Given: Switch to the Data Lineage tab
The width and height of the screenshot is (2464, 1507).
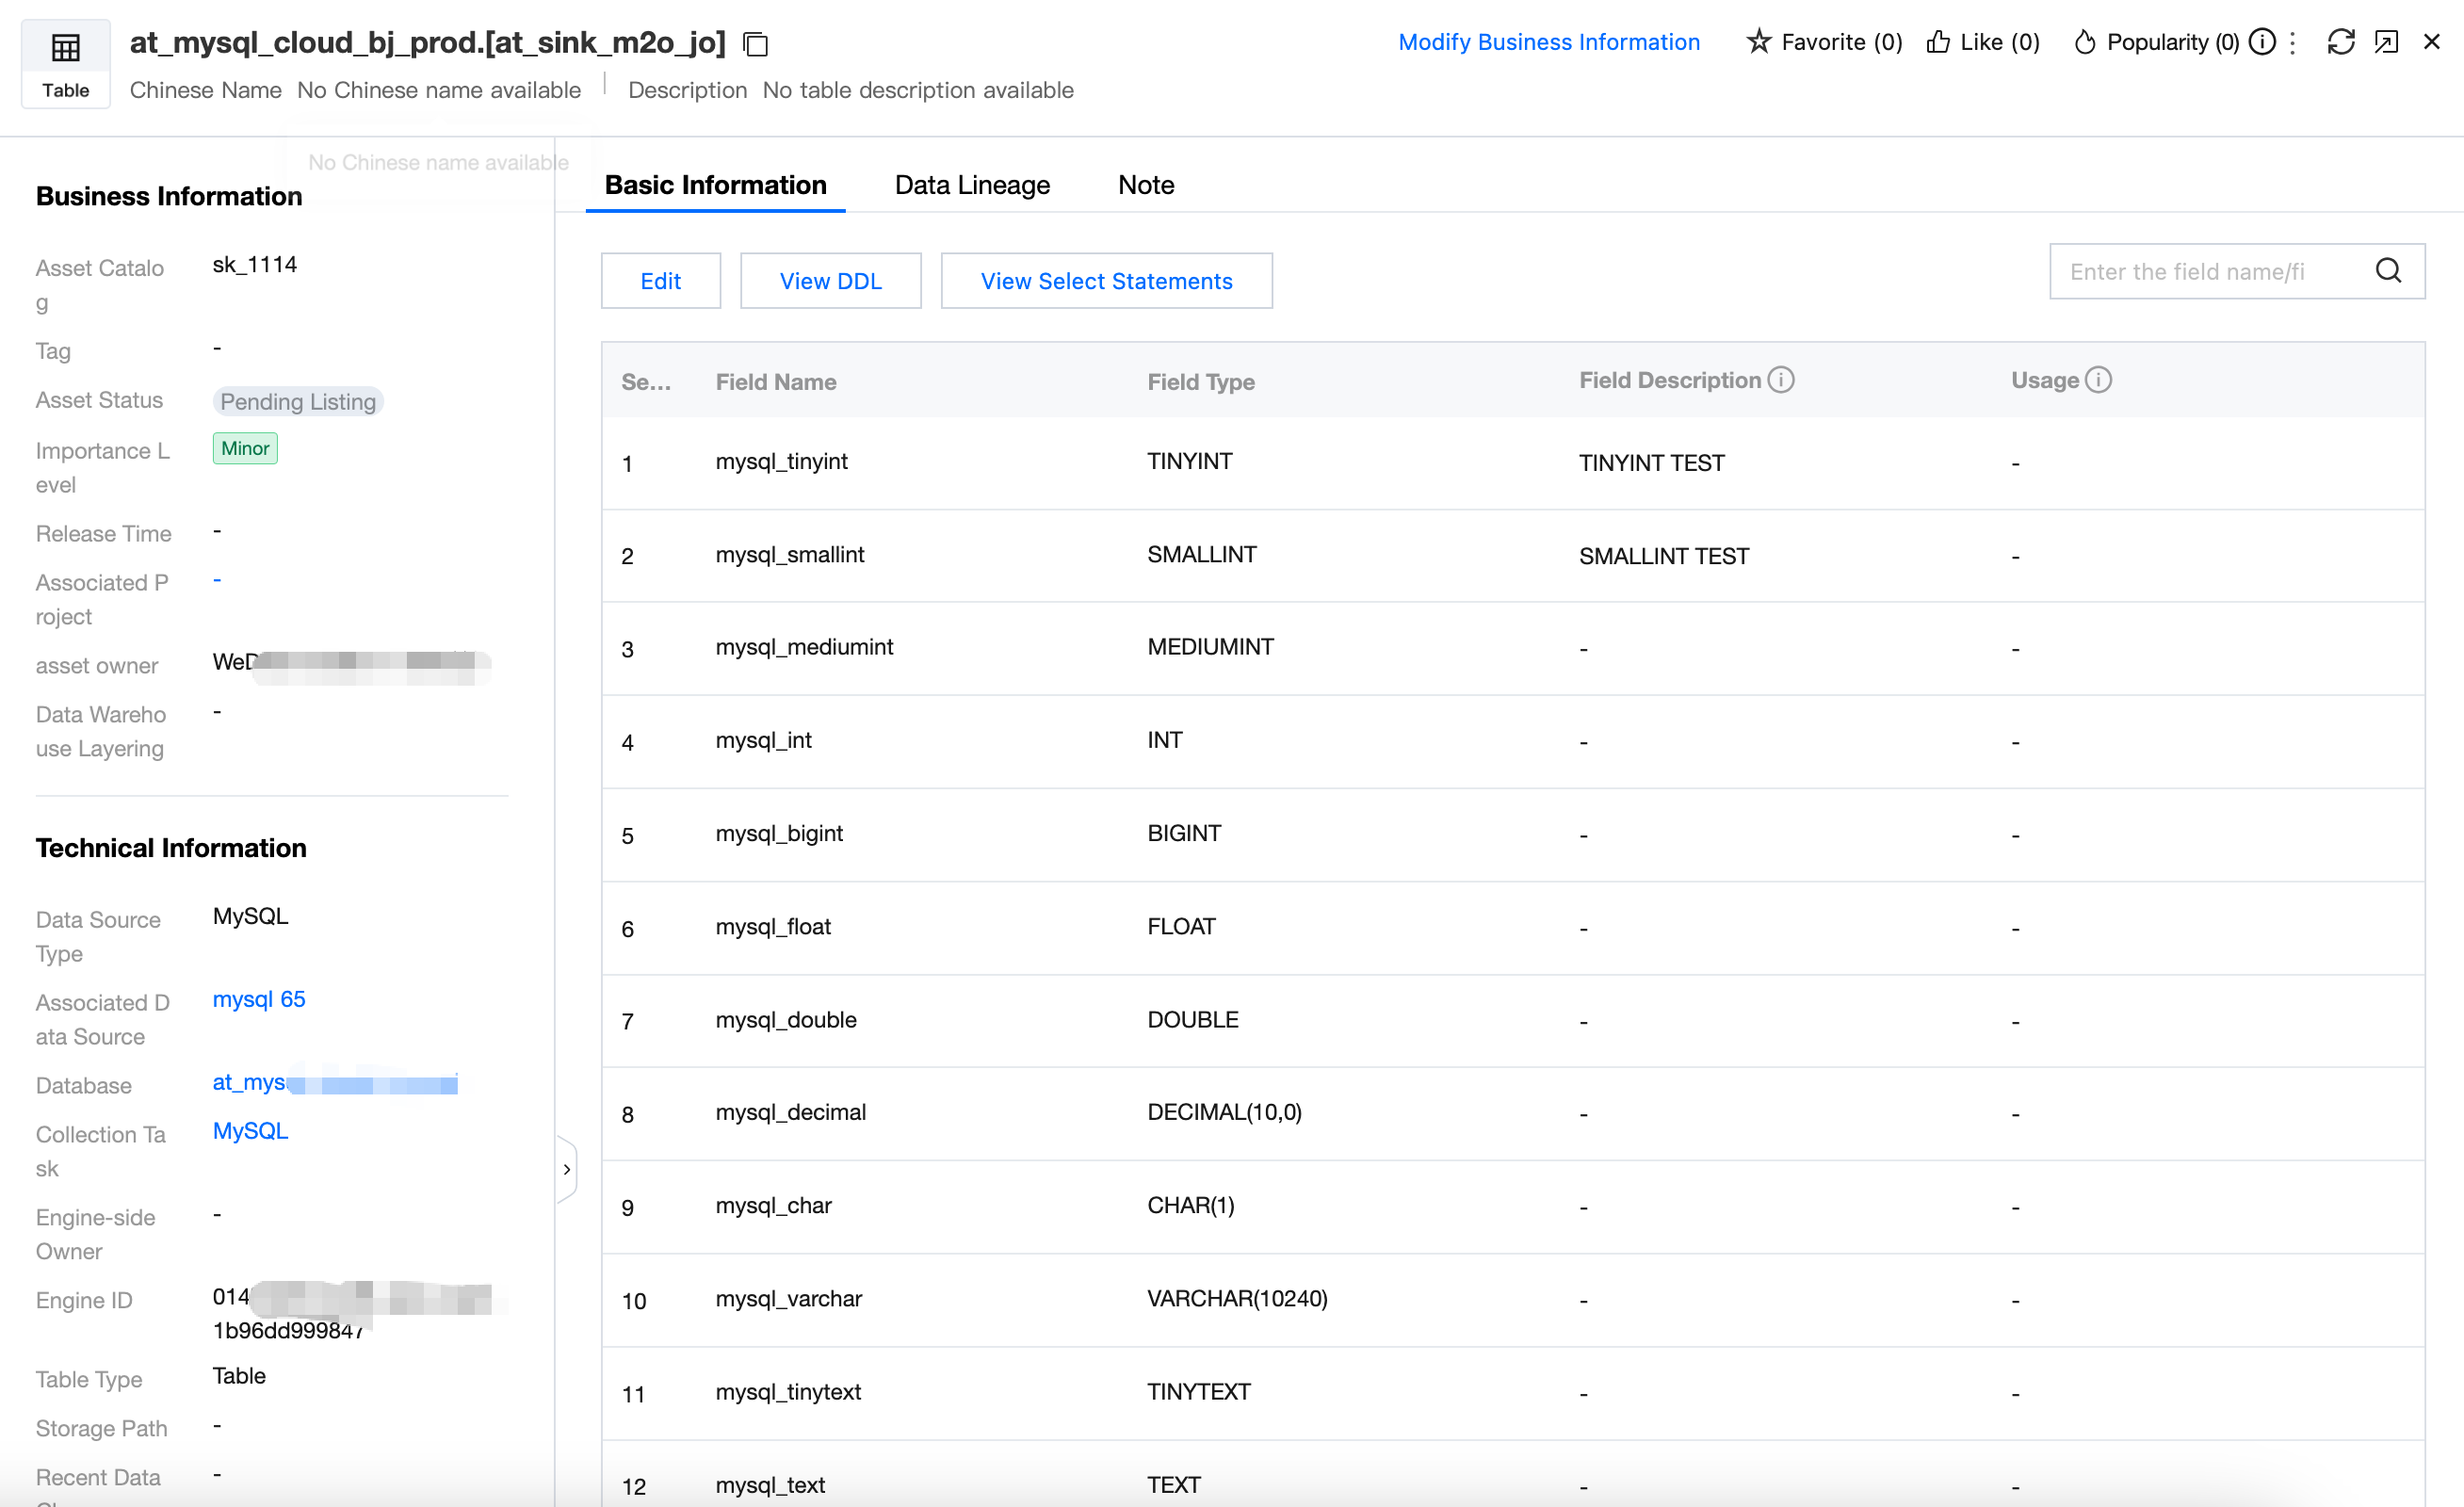Looking at the screenshot, I should tap(972, 185).
